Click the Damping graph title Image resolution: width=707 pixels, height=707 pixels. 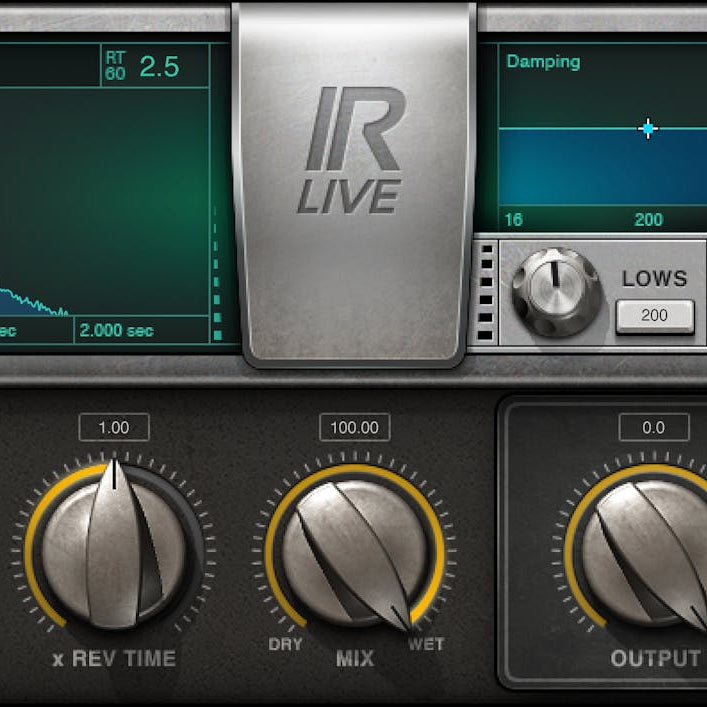pyautogui.click(x=543, y=62)
